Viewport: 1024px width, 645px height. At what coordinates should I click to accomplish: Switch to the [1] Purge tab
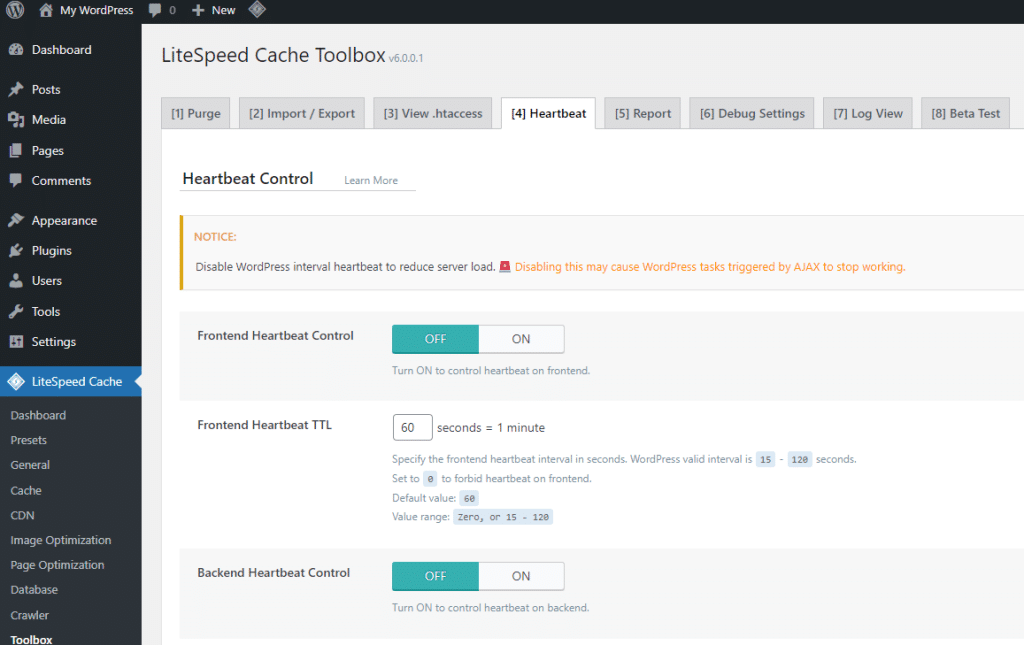196,114
